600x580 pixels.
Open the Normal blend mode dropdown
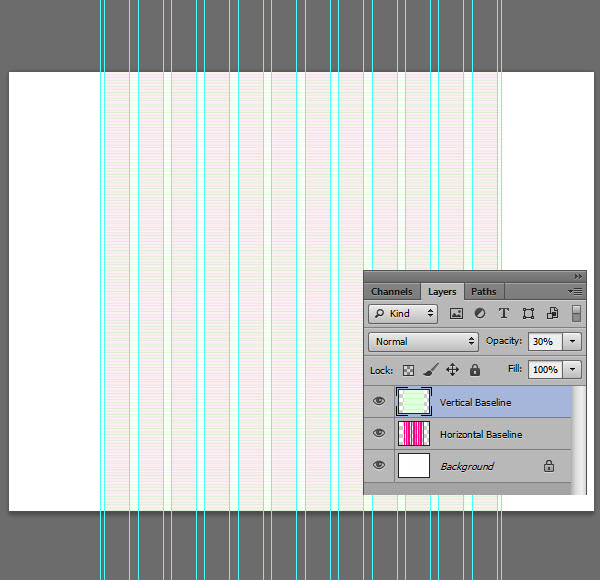423,342
